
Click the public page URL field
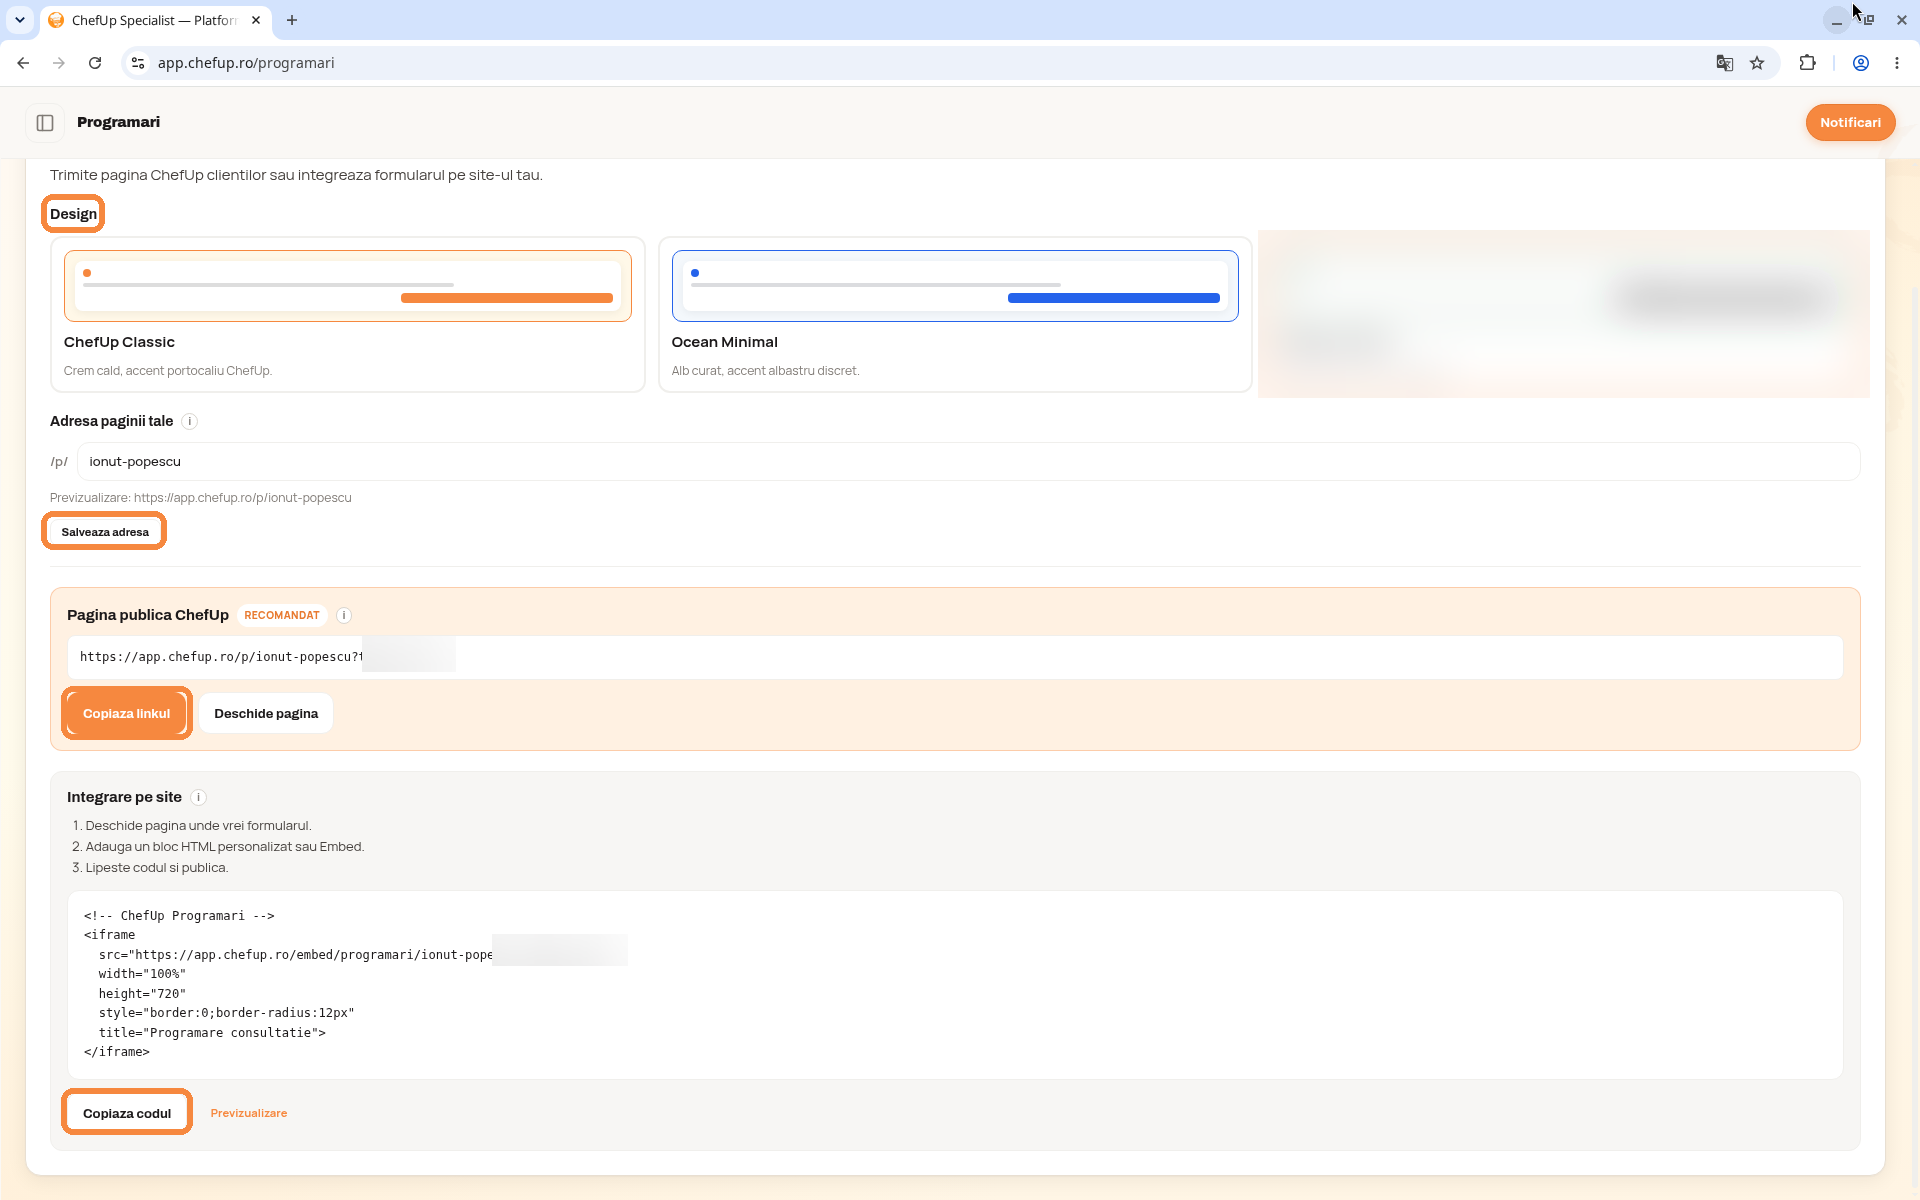point(955,657)
